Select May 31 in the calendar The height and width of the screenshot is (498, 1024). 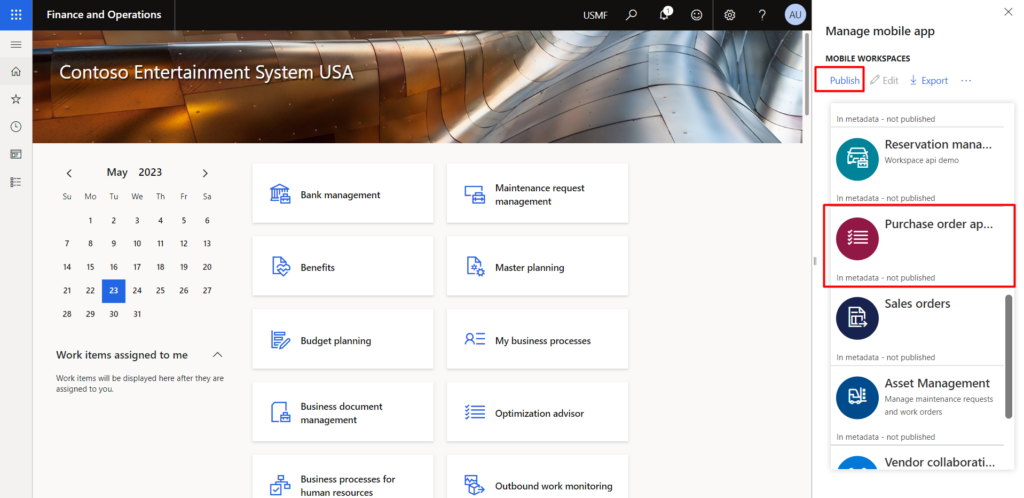coord(137,314)
